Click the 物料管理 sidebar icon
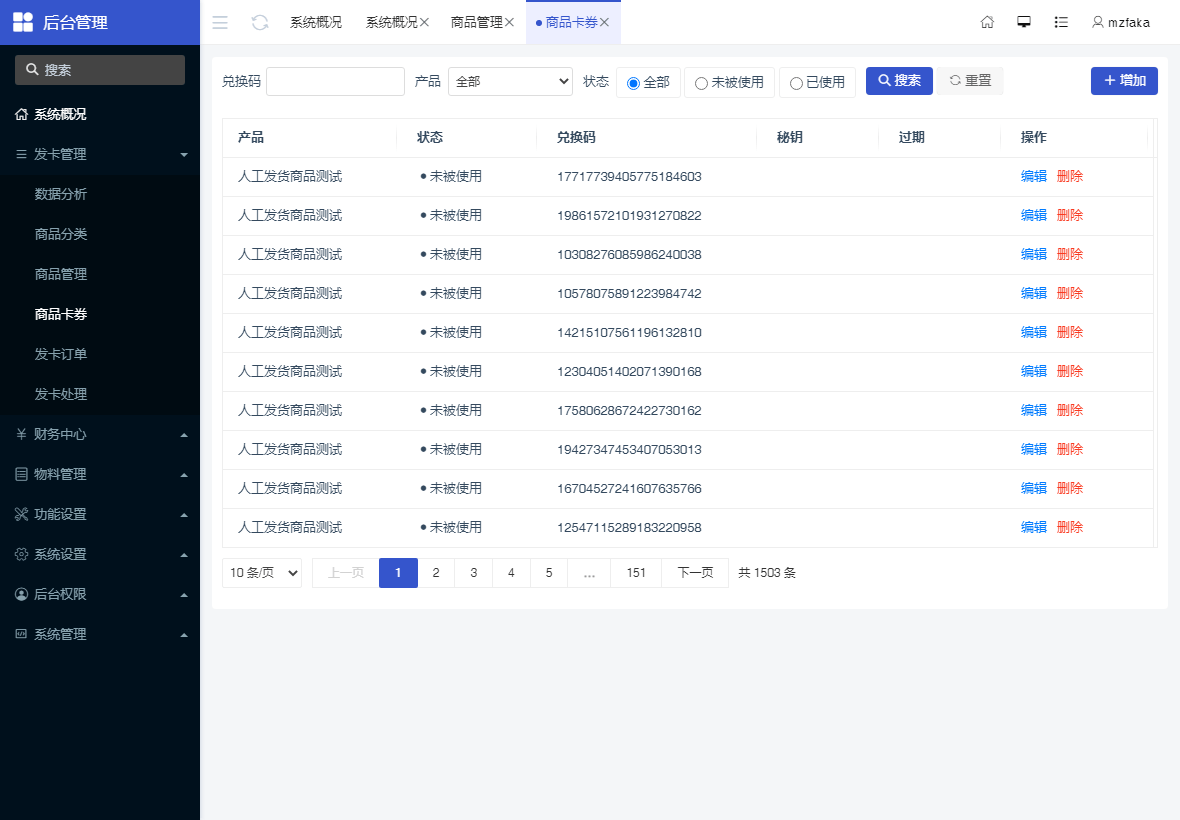This screenshot has width=1180, height=820. tap(21, 474)
